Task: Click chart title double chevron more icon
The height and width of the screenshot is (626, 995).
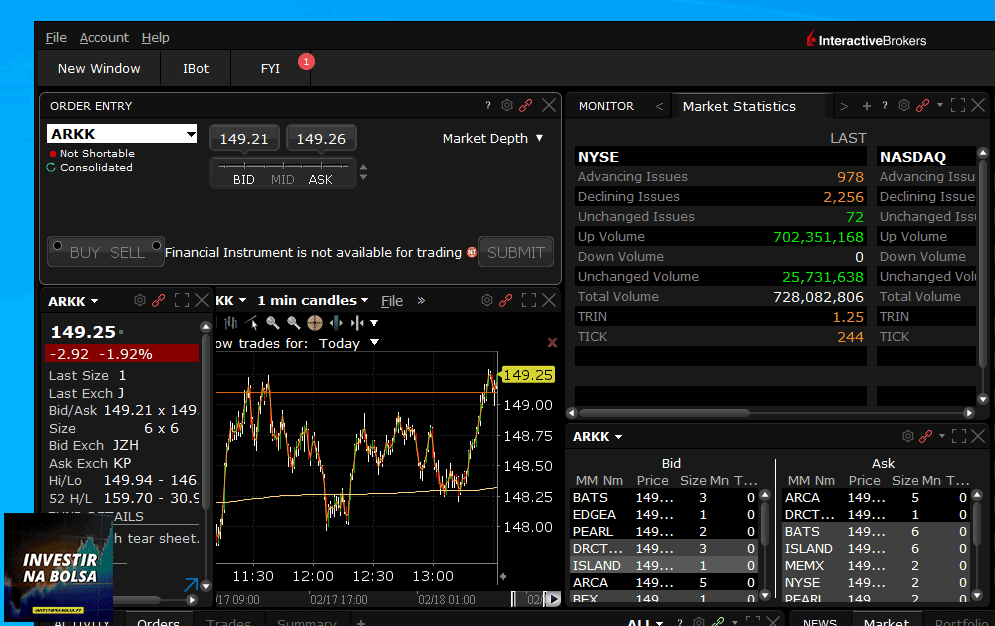Action: tap(421, 301)
